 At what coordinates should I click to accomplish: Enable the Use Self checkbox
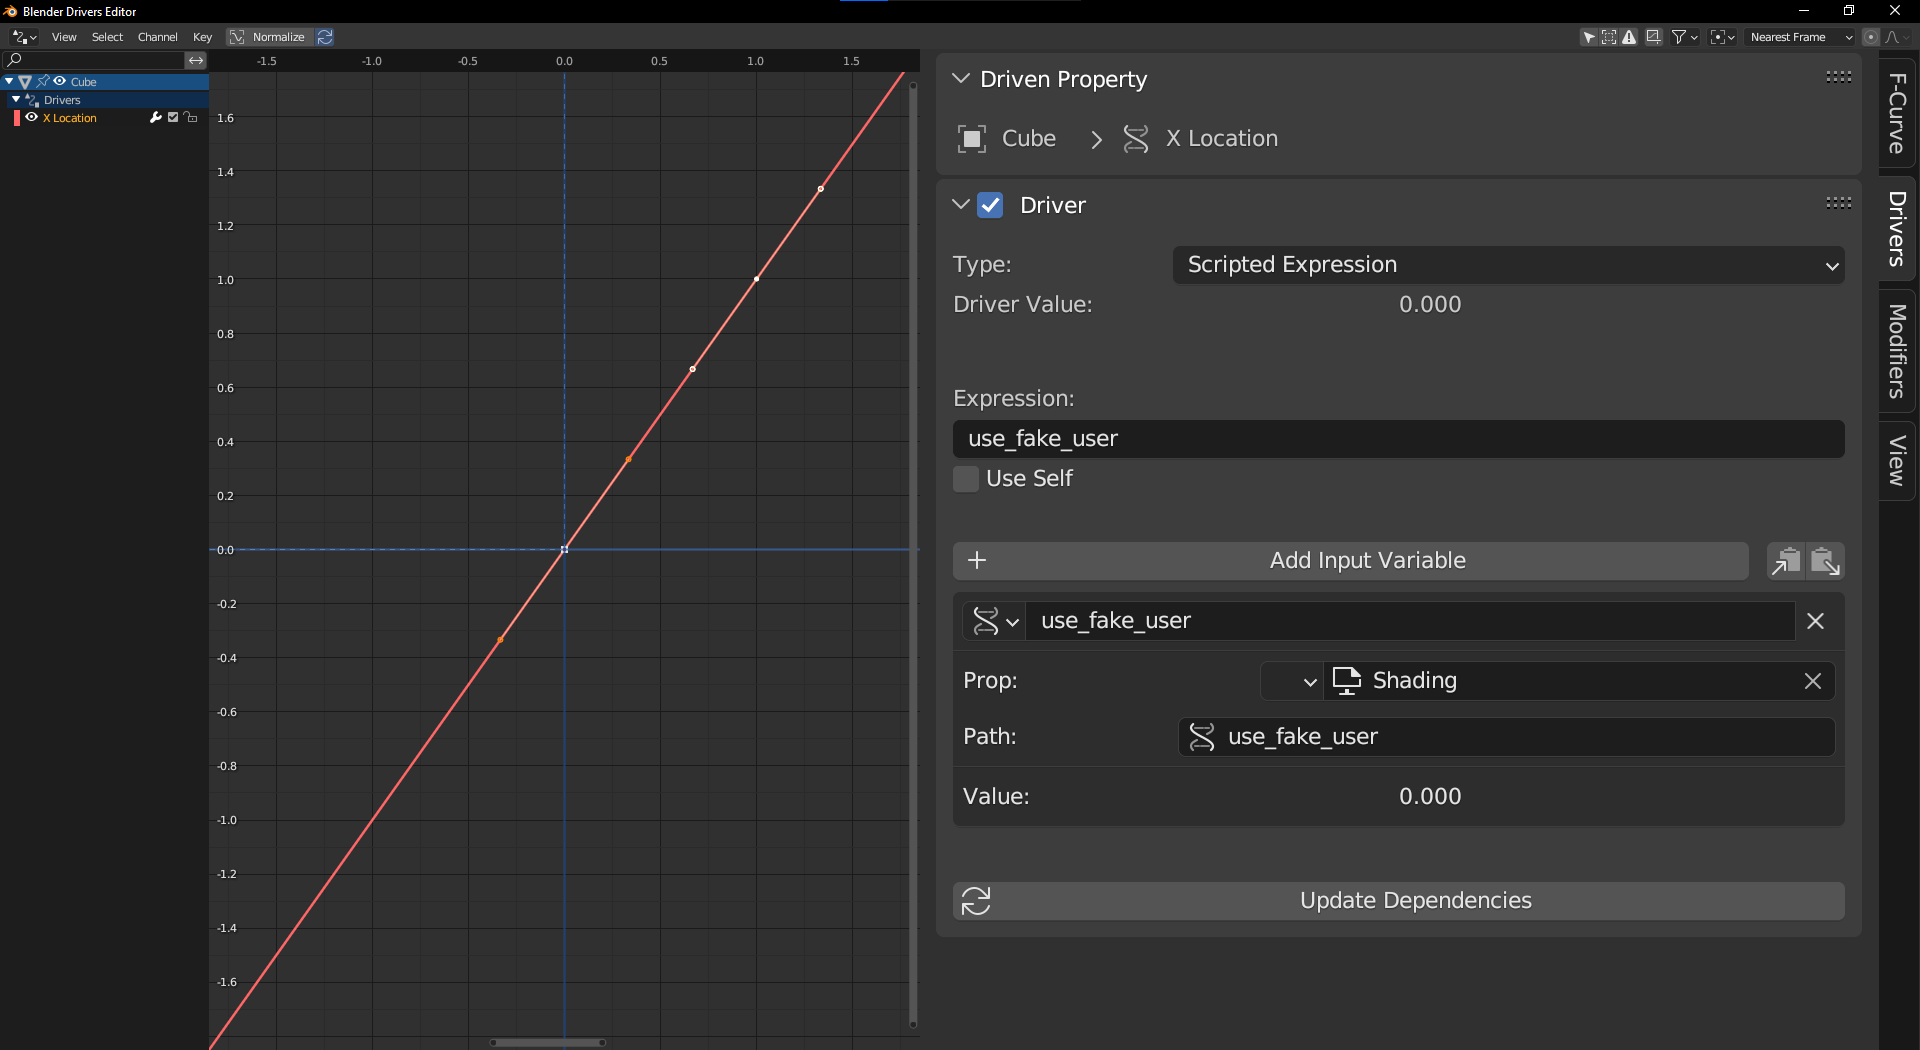966,479
